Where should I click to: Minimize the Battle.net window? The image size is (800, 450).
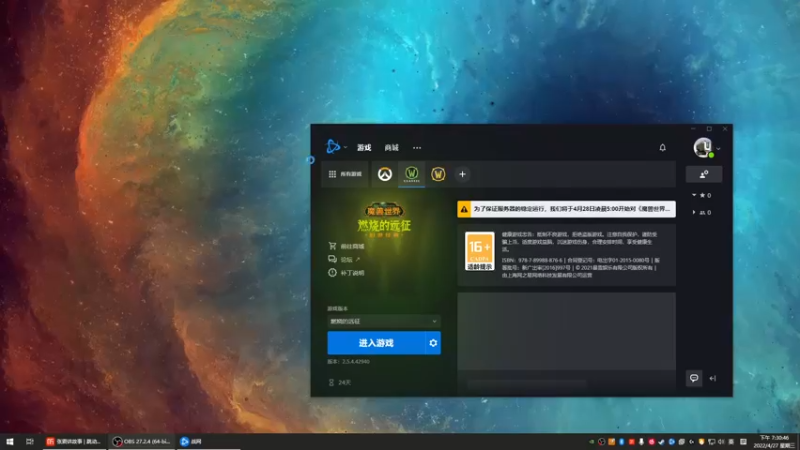(x=693, y=129)
